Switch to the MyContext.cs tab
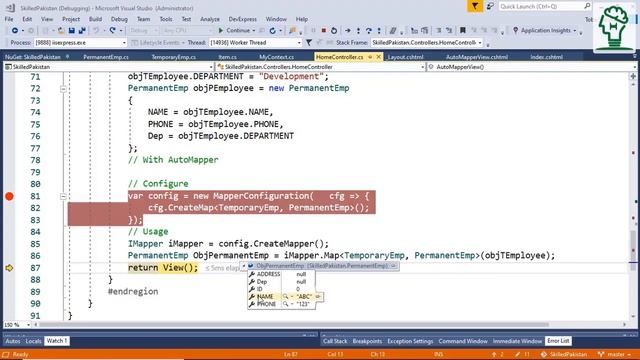This screenshot has height=360, width=640. 276,57
